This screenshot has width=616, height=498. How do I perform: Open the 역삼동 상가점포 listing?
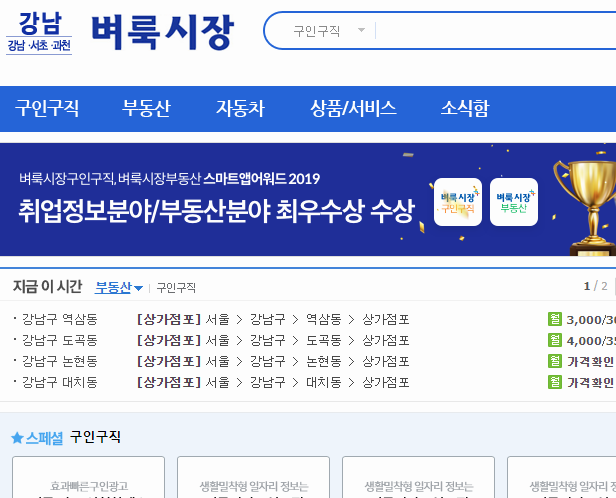(x=273, y=319)
